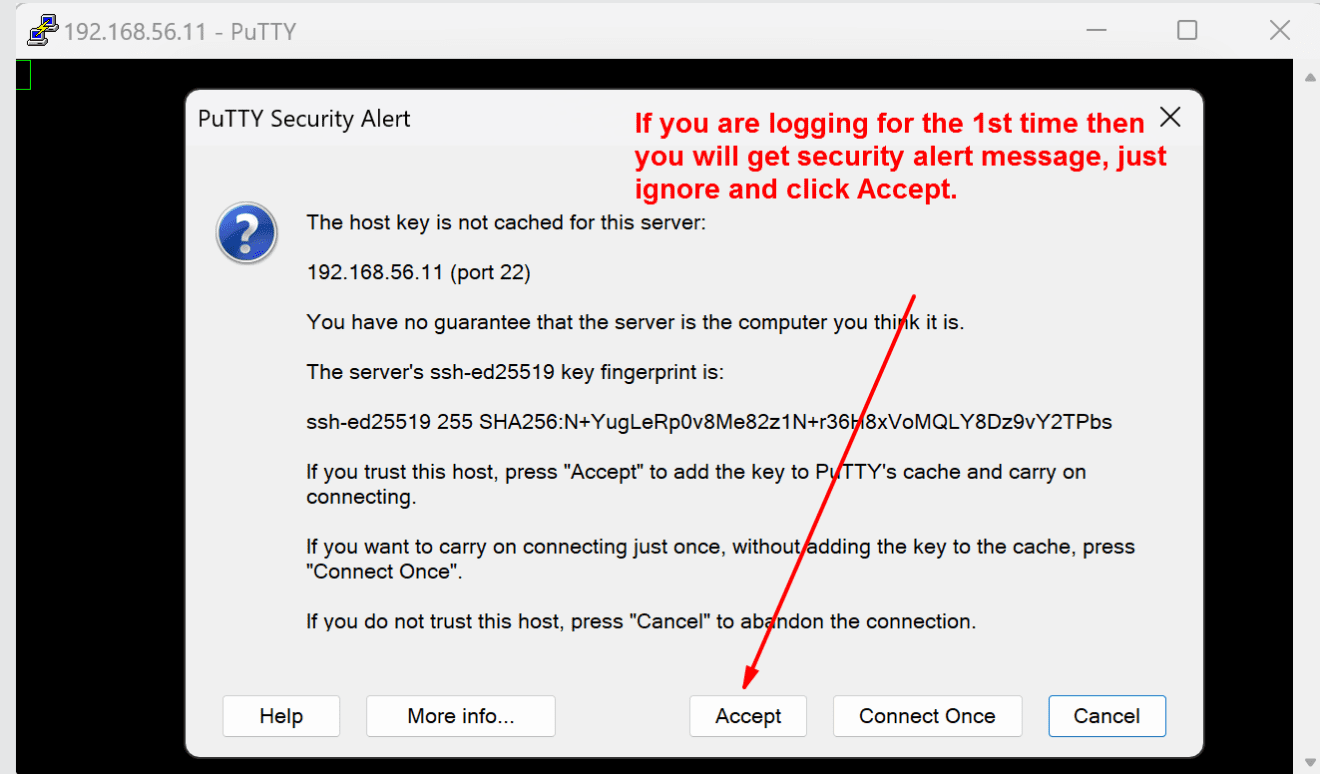The height and width of the screenshot is (774, 1320).
Task: Click the More info button
Action: pyautogui.click(x=460, y=716)
